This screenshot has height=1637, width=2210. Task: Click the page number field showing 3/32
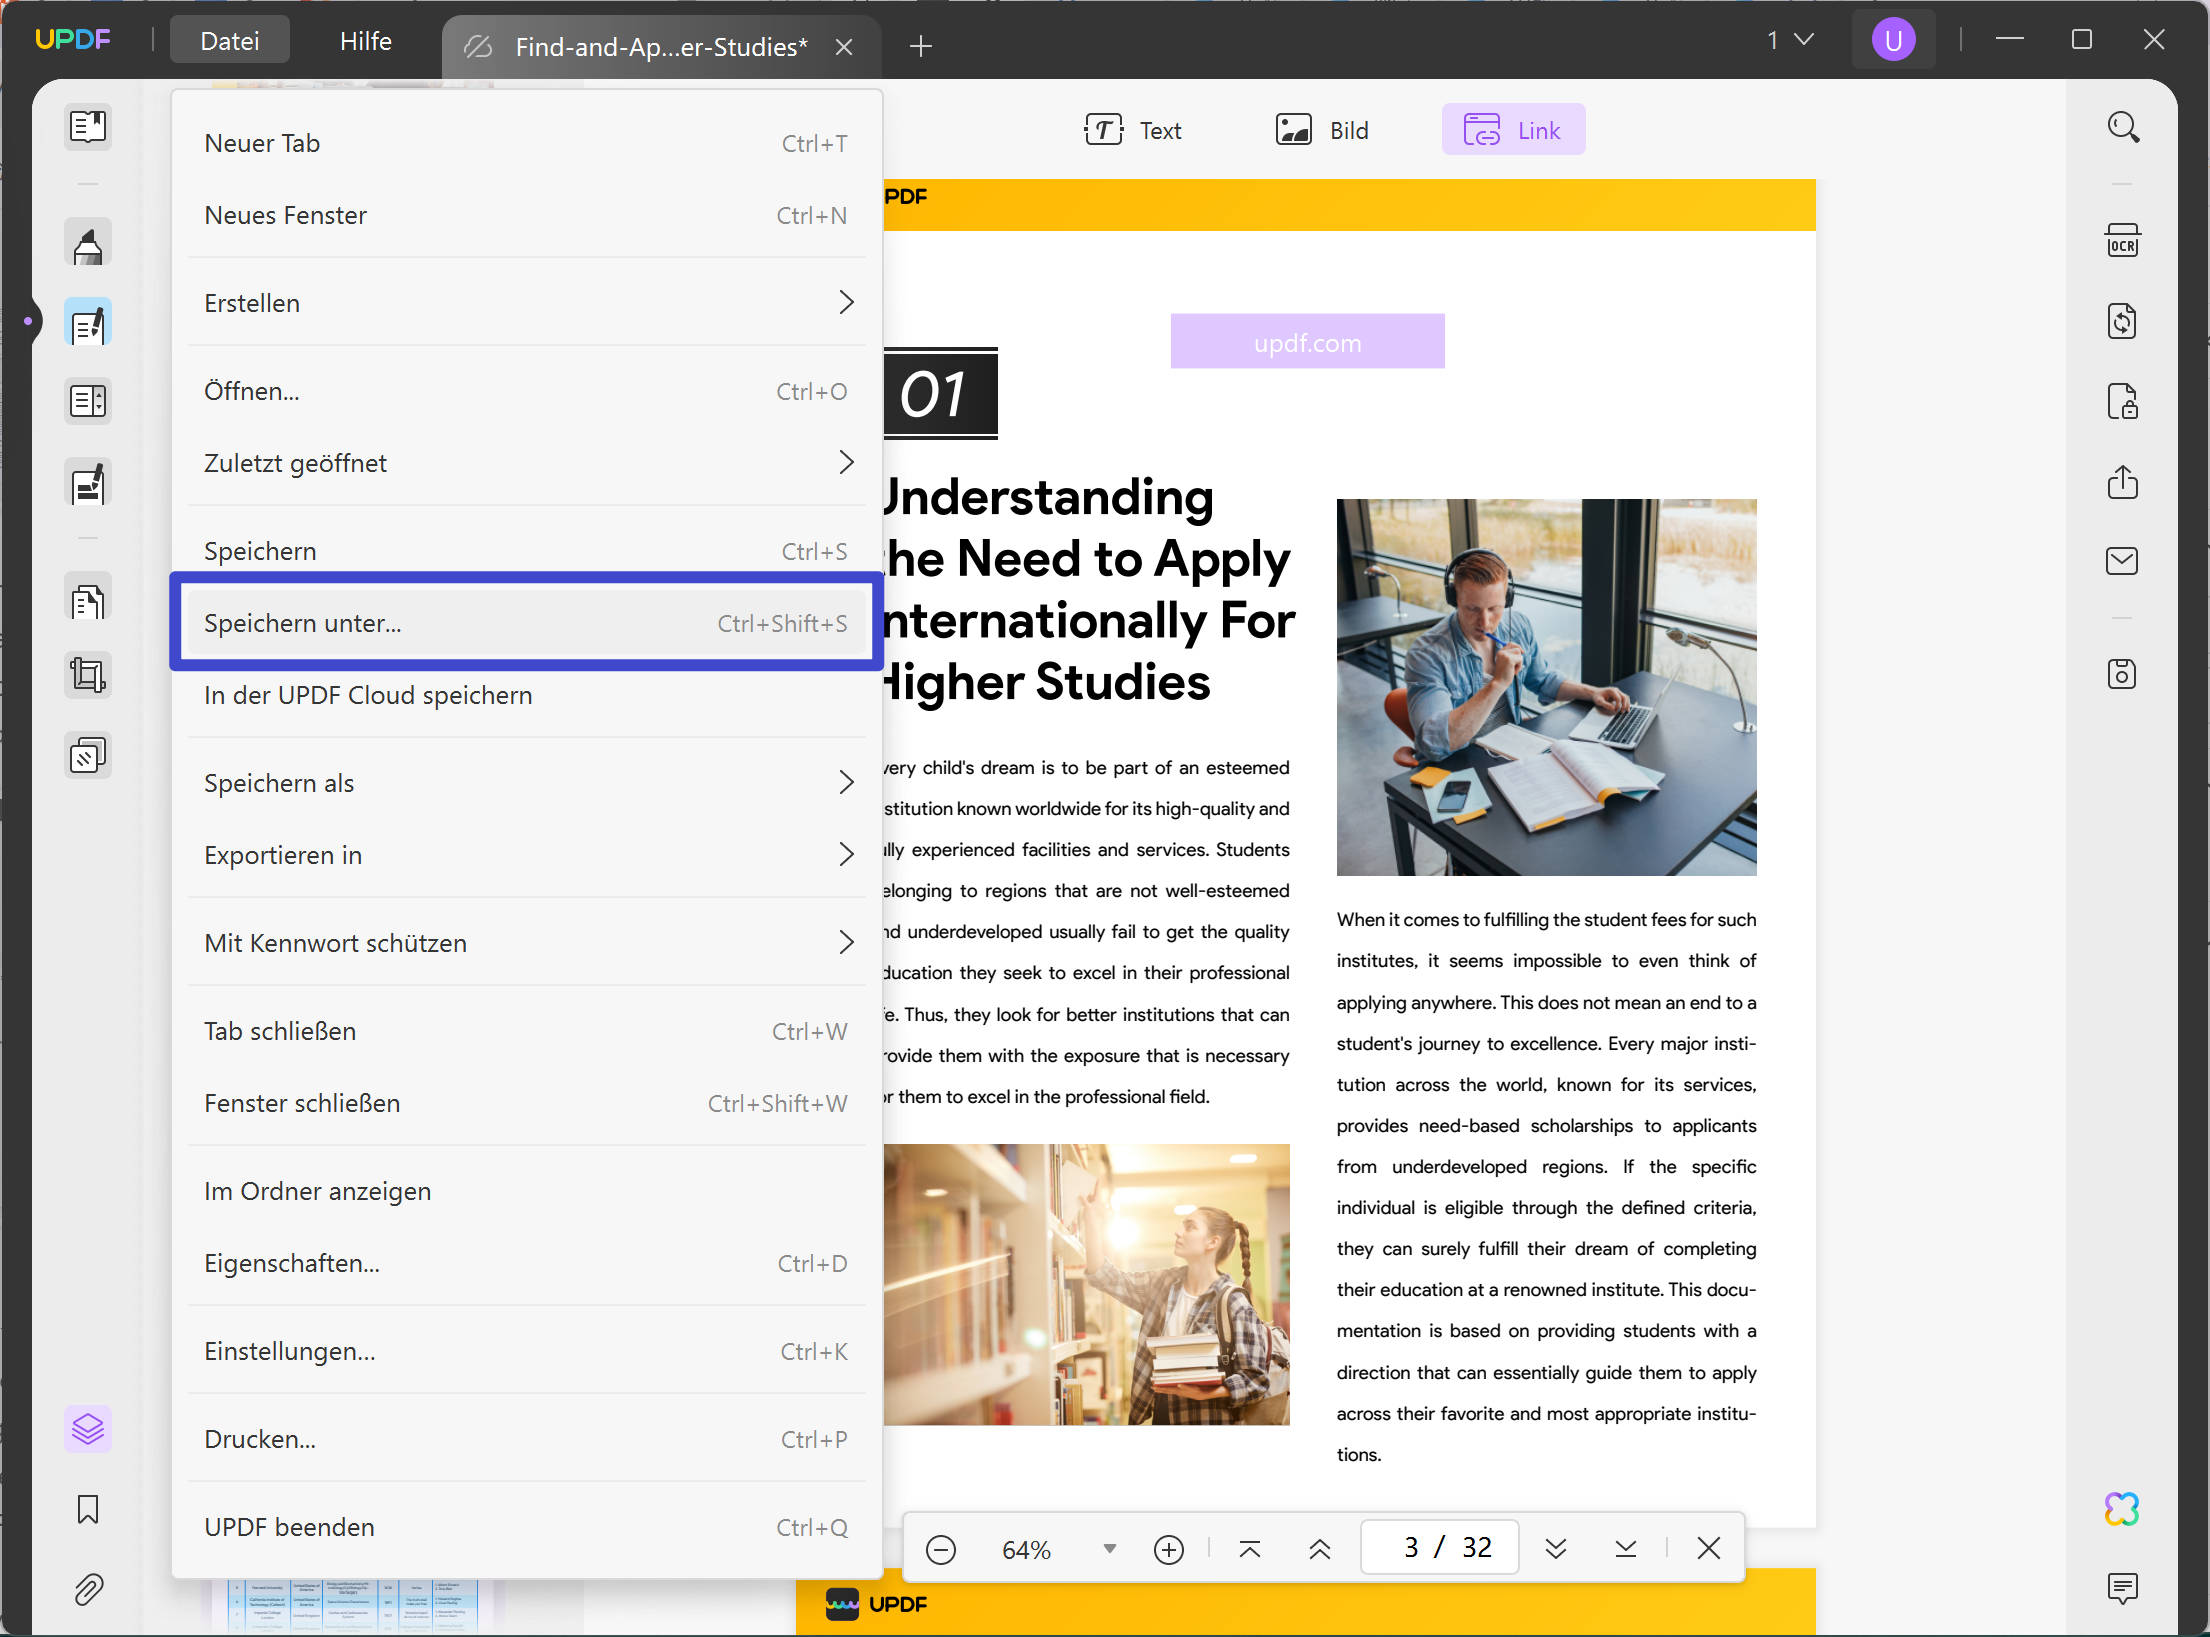1439,1546
